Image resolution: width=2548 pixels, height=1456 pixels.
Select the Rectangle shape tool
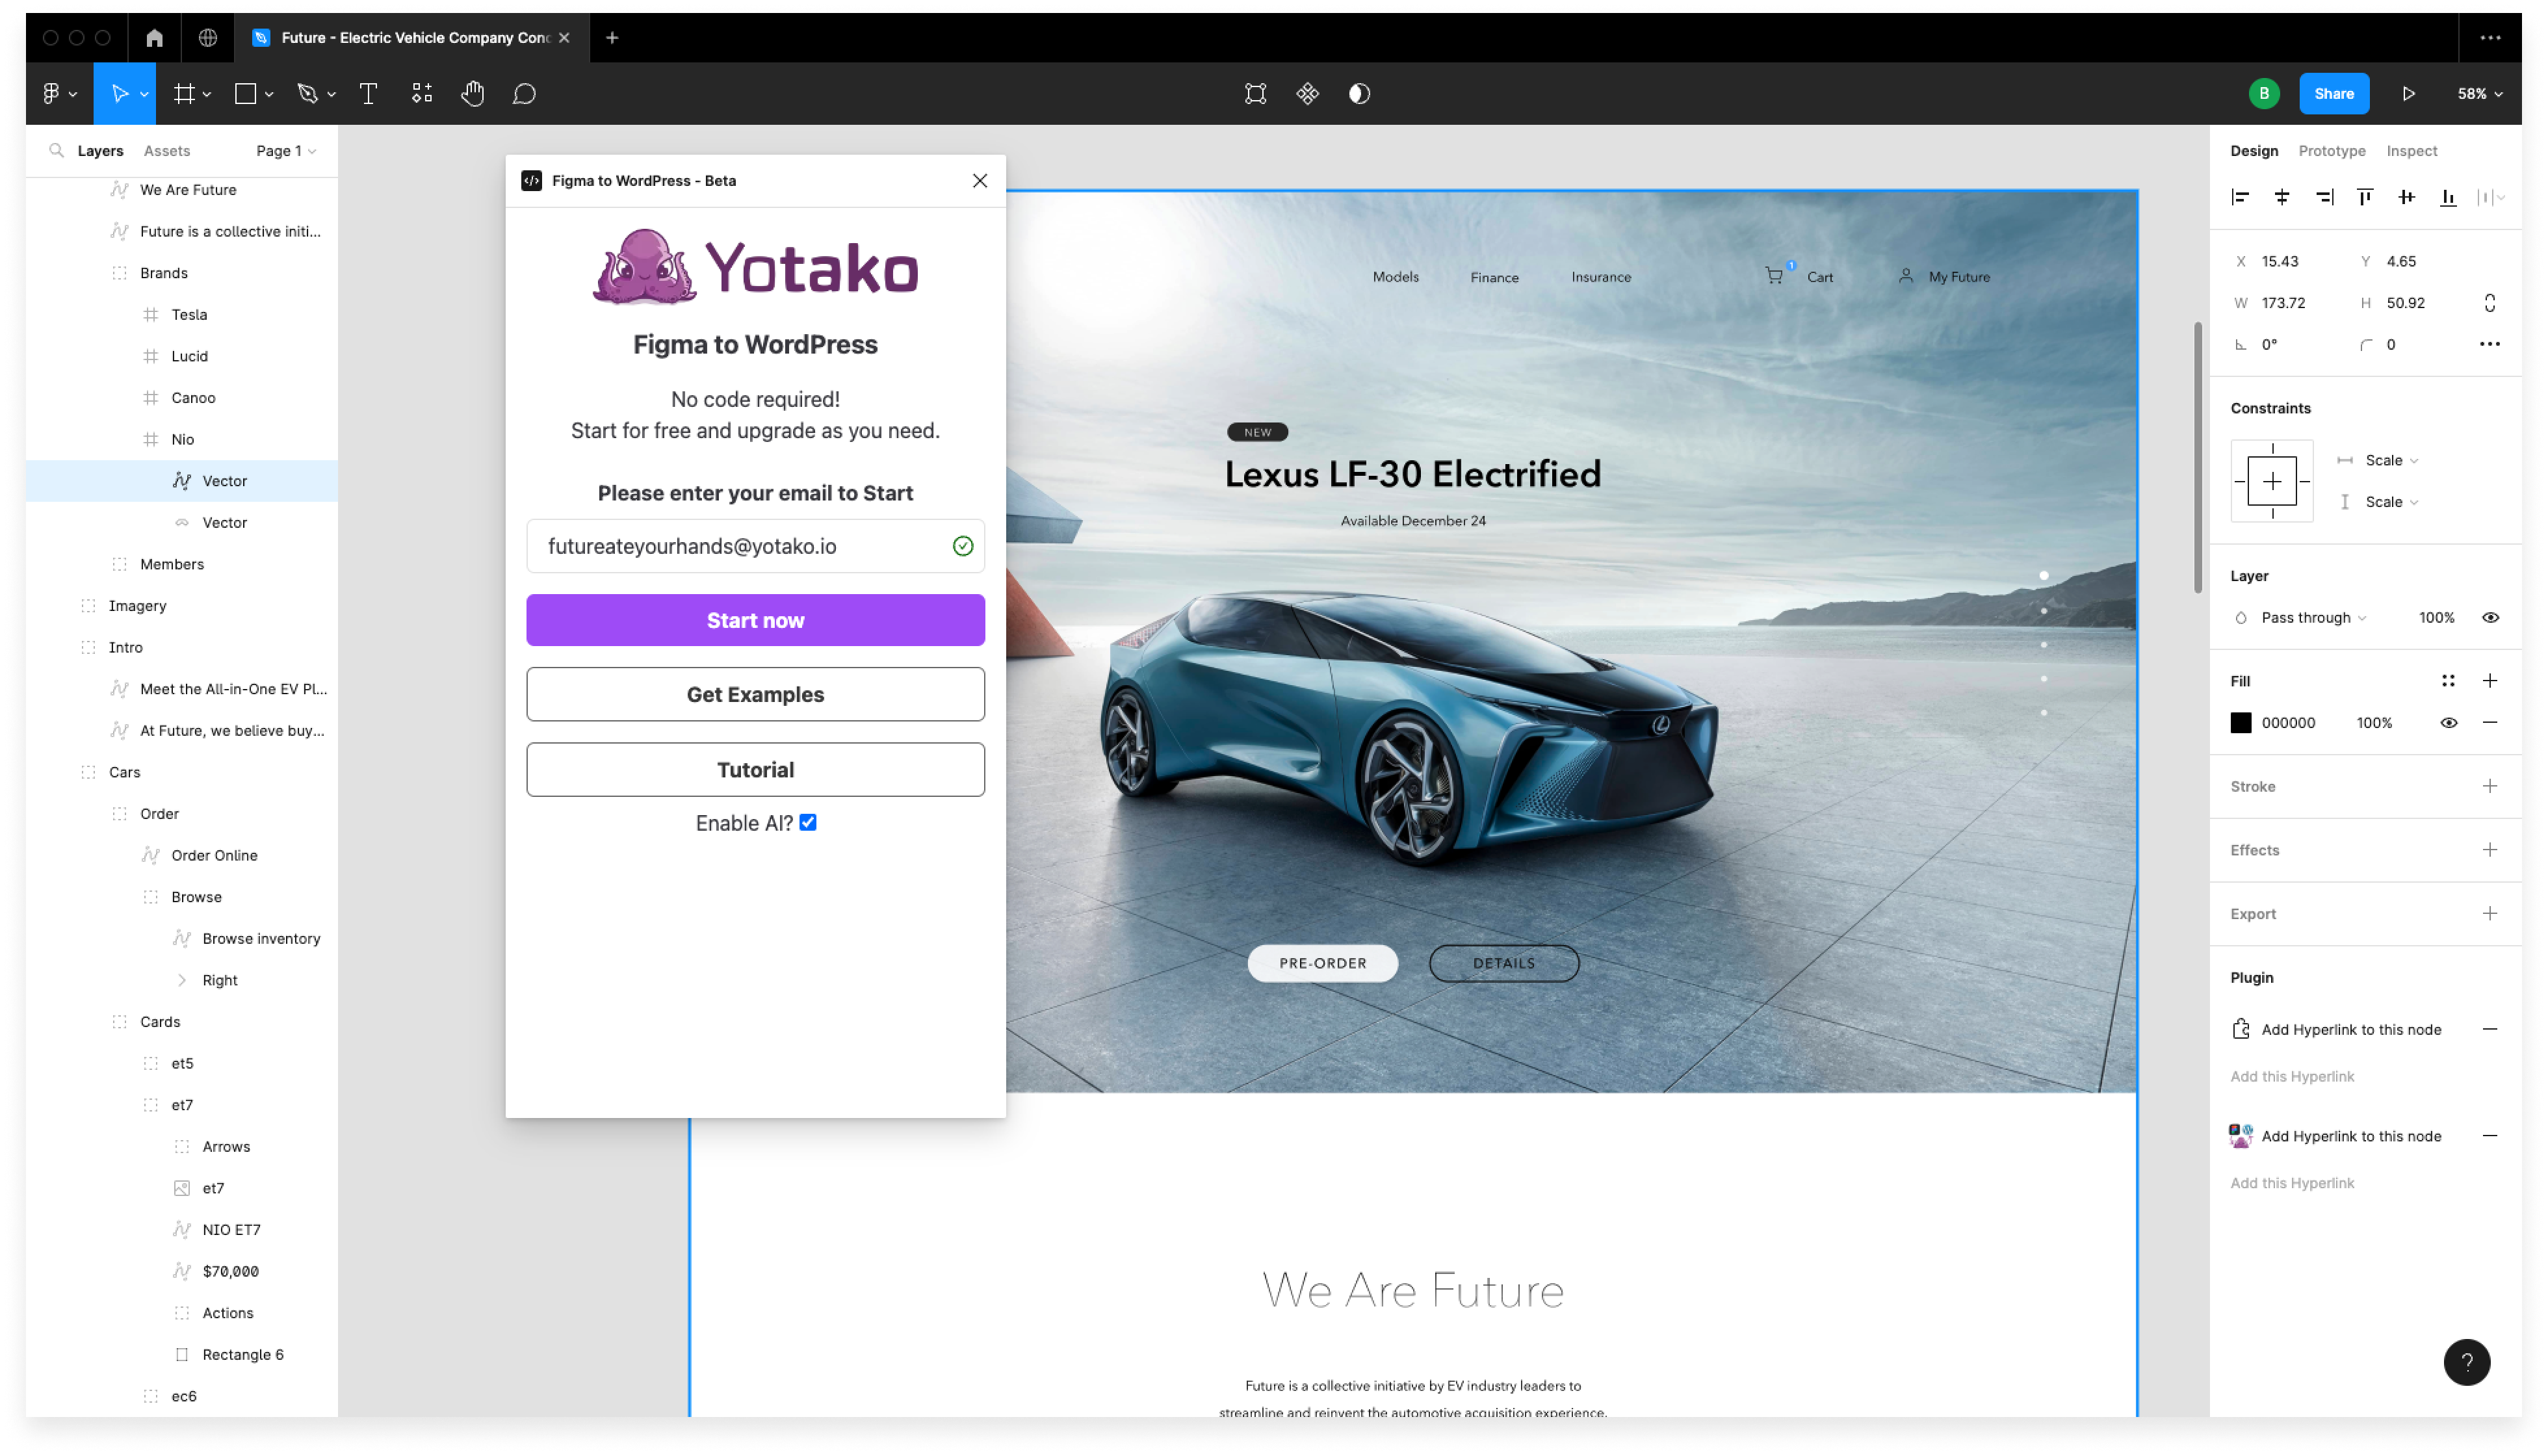tap(245, 94)
